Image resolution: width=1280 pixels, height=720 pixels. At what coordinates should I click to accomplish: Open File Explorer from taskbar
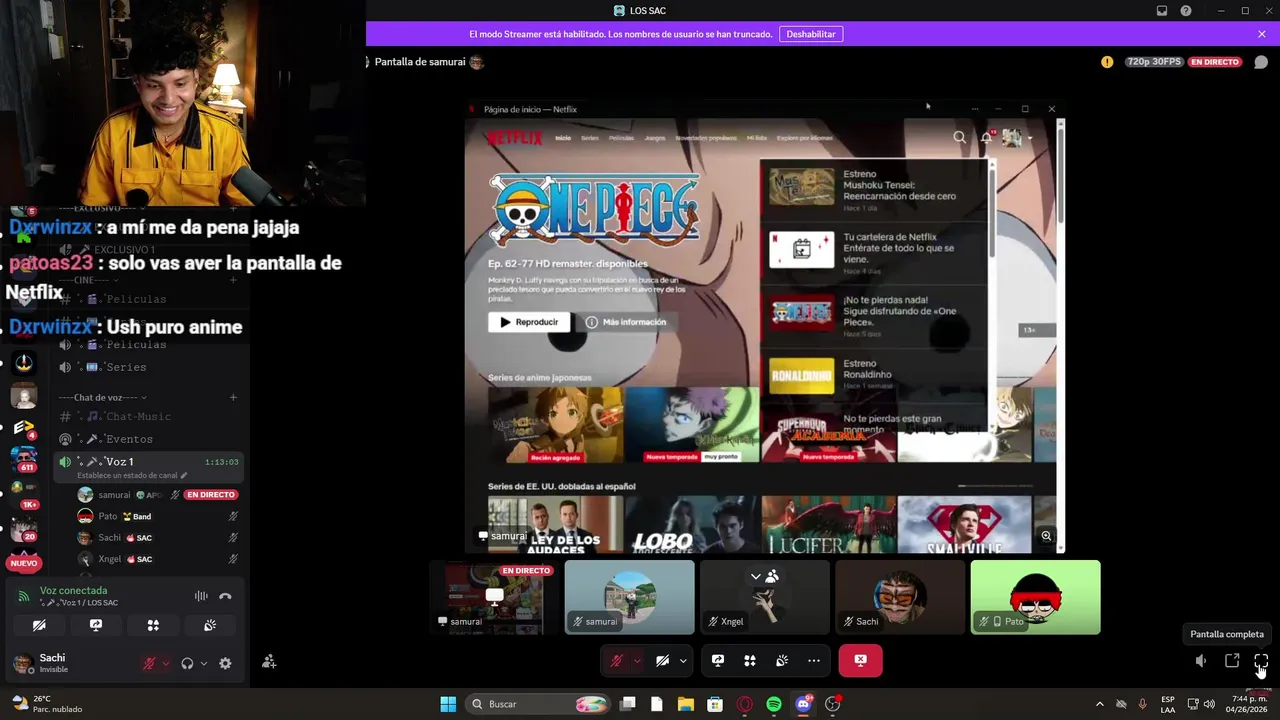[x=686, y=704]
